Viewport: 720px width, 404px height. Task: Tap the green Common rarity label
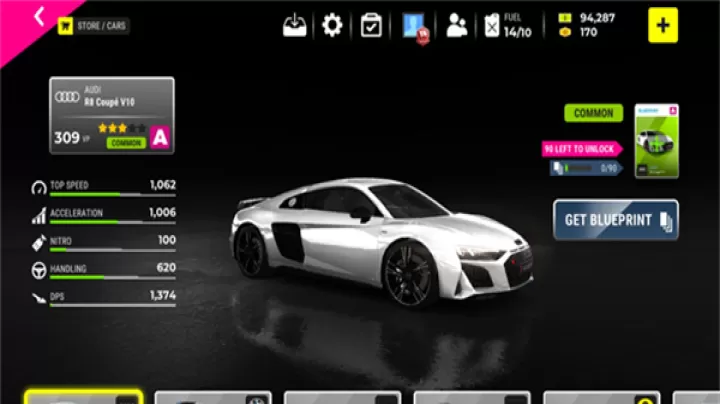pyautogui.click(x=593, y=113)
